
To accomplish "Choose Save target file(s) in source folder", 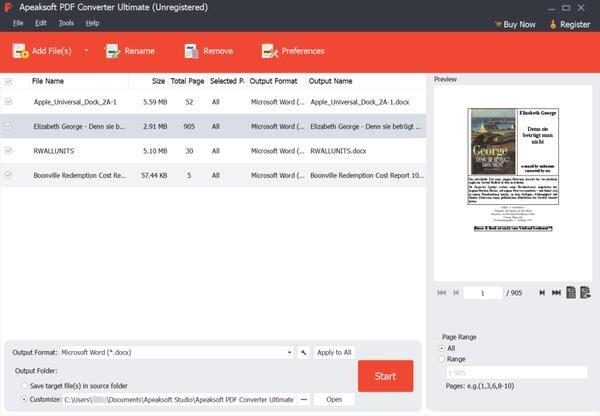I will 24,385.
